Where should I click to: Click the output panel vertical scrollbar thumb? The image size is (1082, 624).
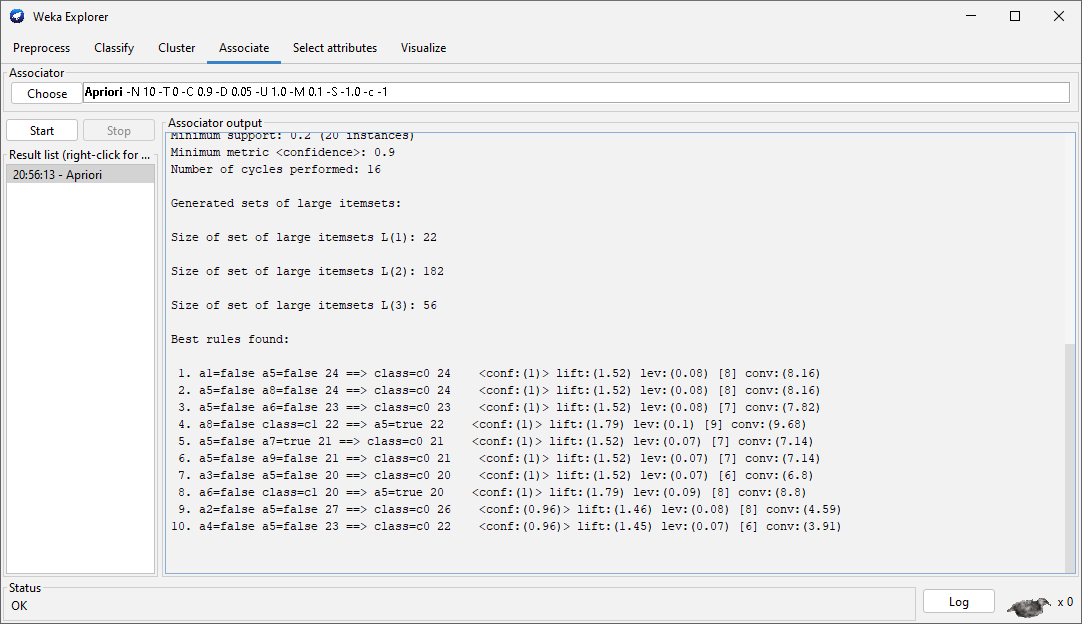(1070, 455)
